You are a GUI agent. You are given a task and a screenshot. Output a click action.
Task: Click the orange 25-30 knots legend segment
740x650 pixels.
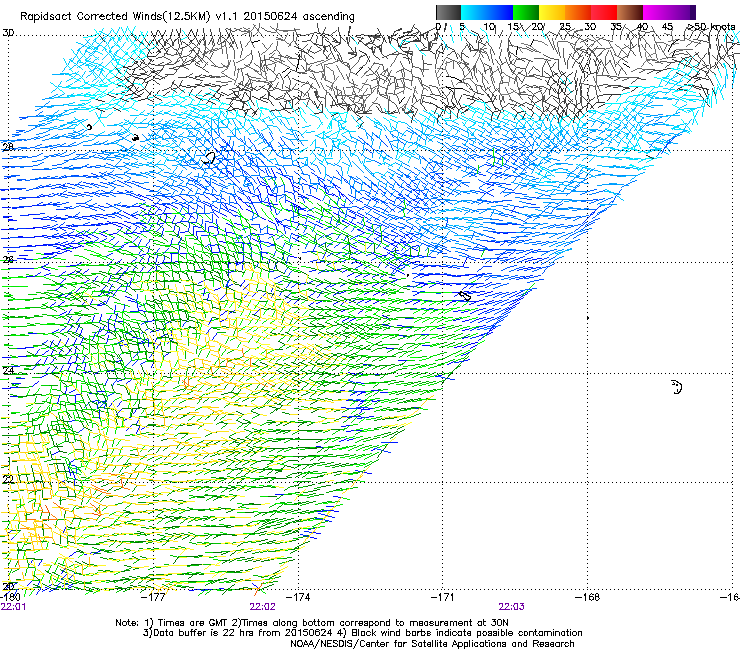click(x=578, y=13)
